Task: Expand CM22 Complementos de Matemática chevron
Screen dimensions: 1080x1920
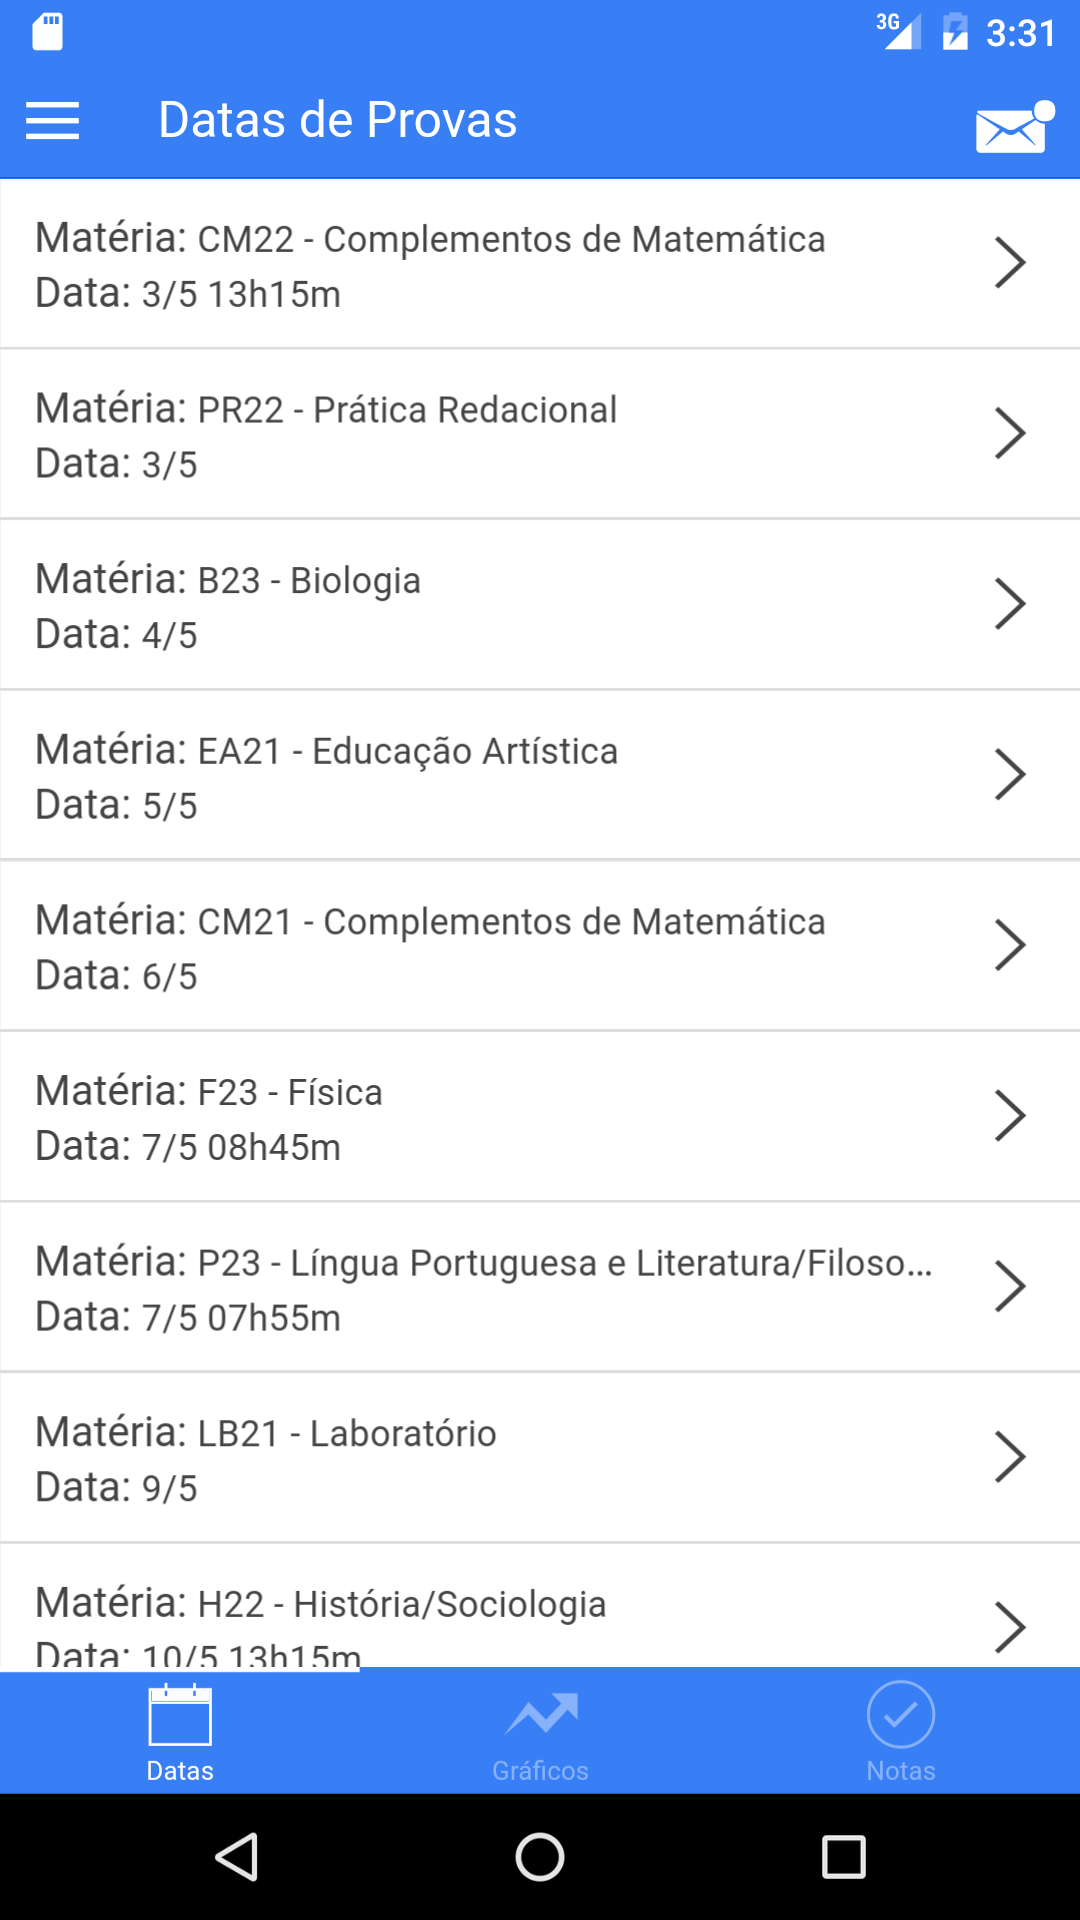Action: coord(1010,263)
